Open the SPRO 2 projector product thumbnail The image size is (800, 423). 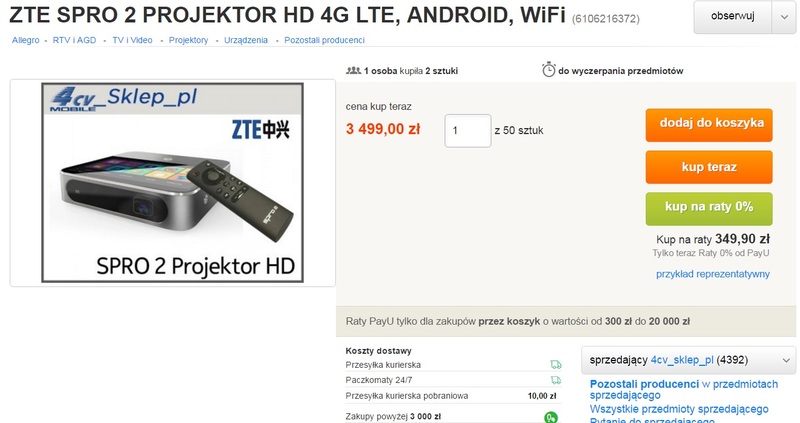pos(172,183)
